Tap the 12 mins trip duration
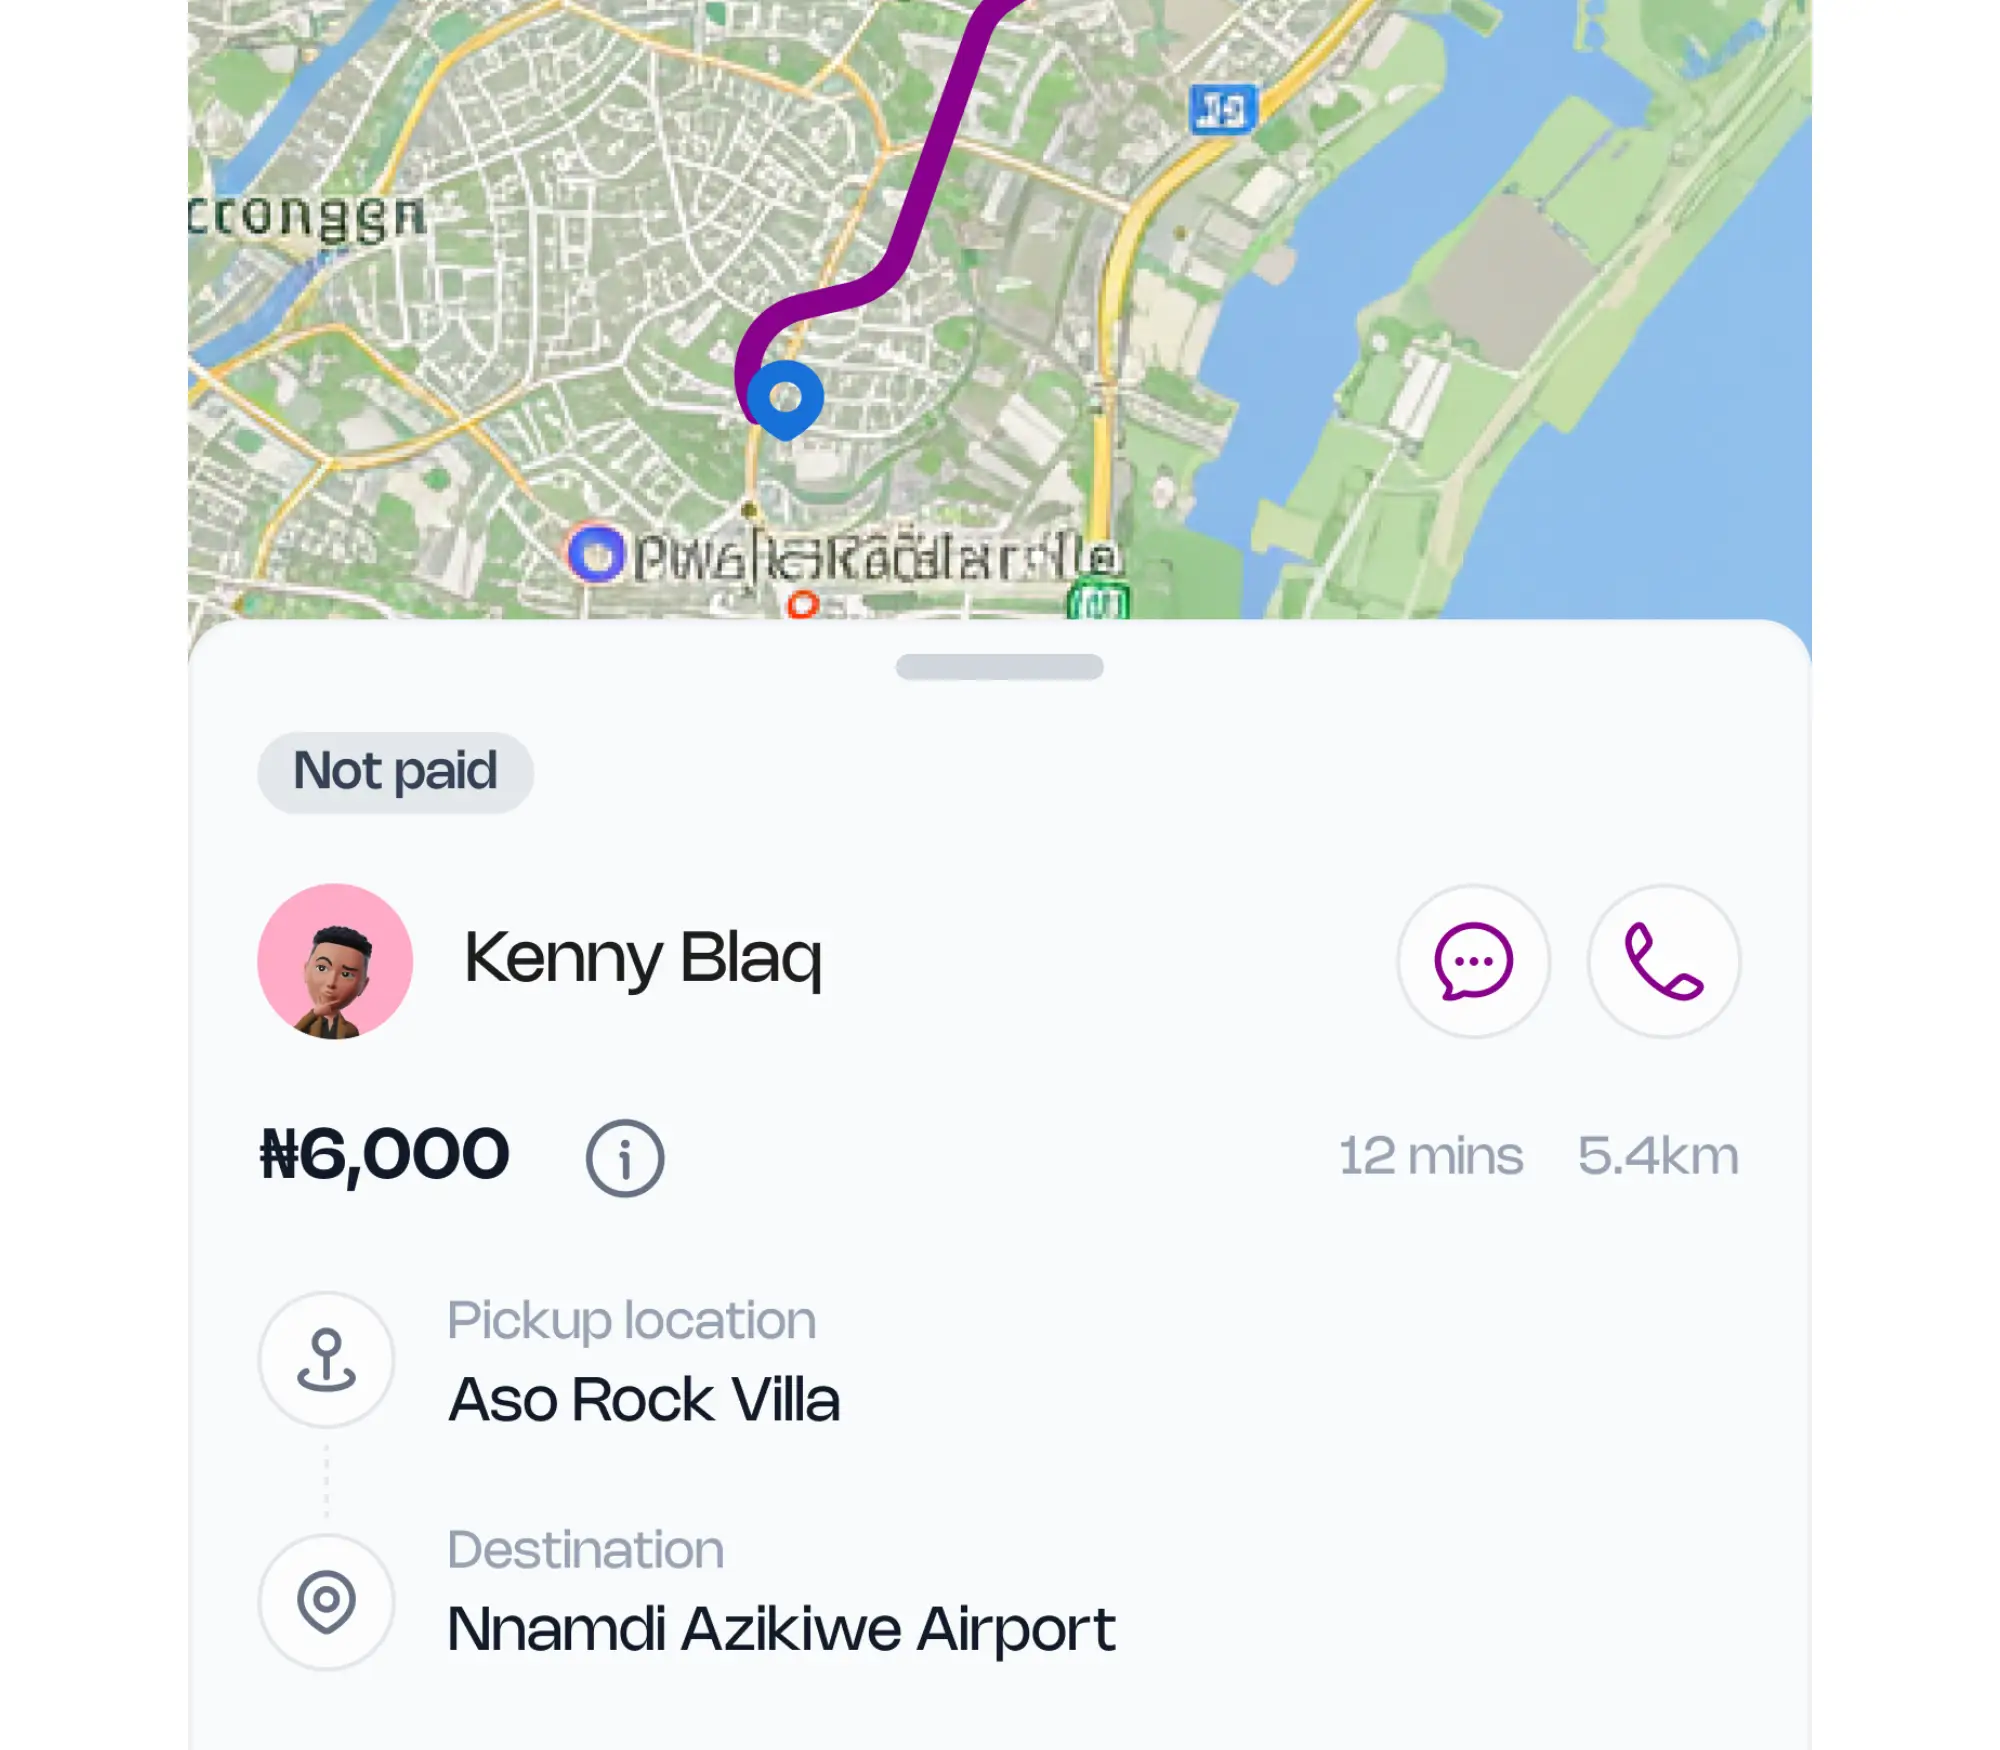2000x1750 pixels. [x=1430, y=1156]
